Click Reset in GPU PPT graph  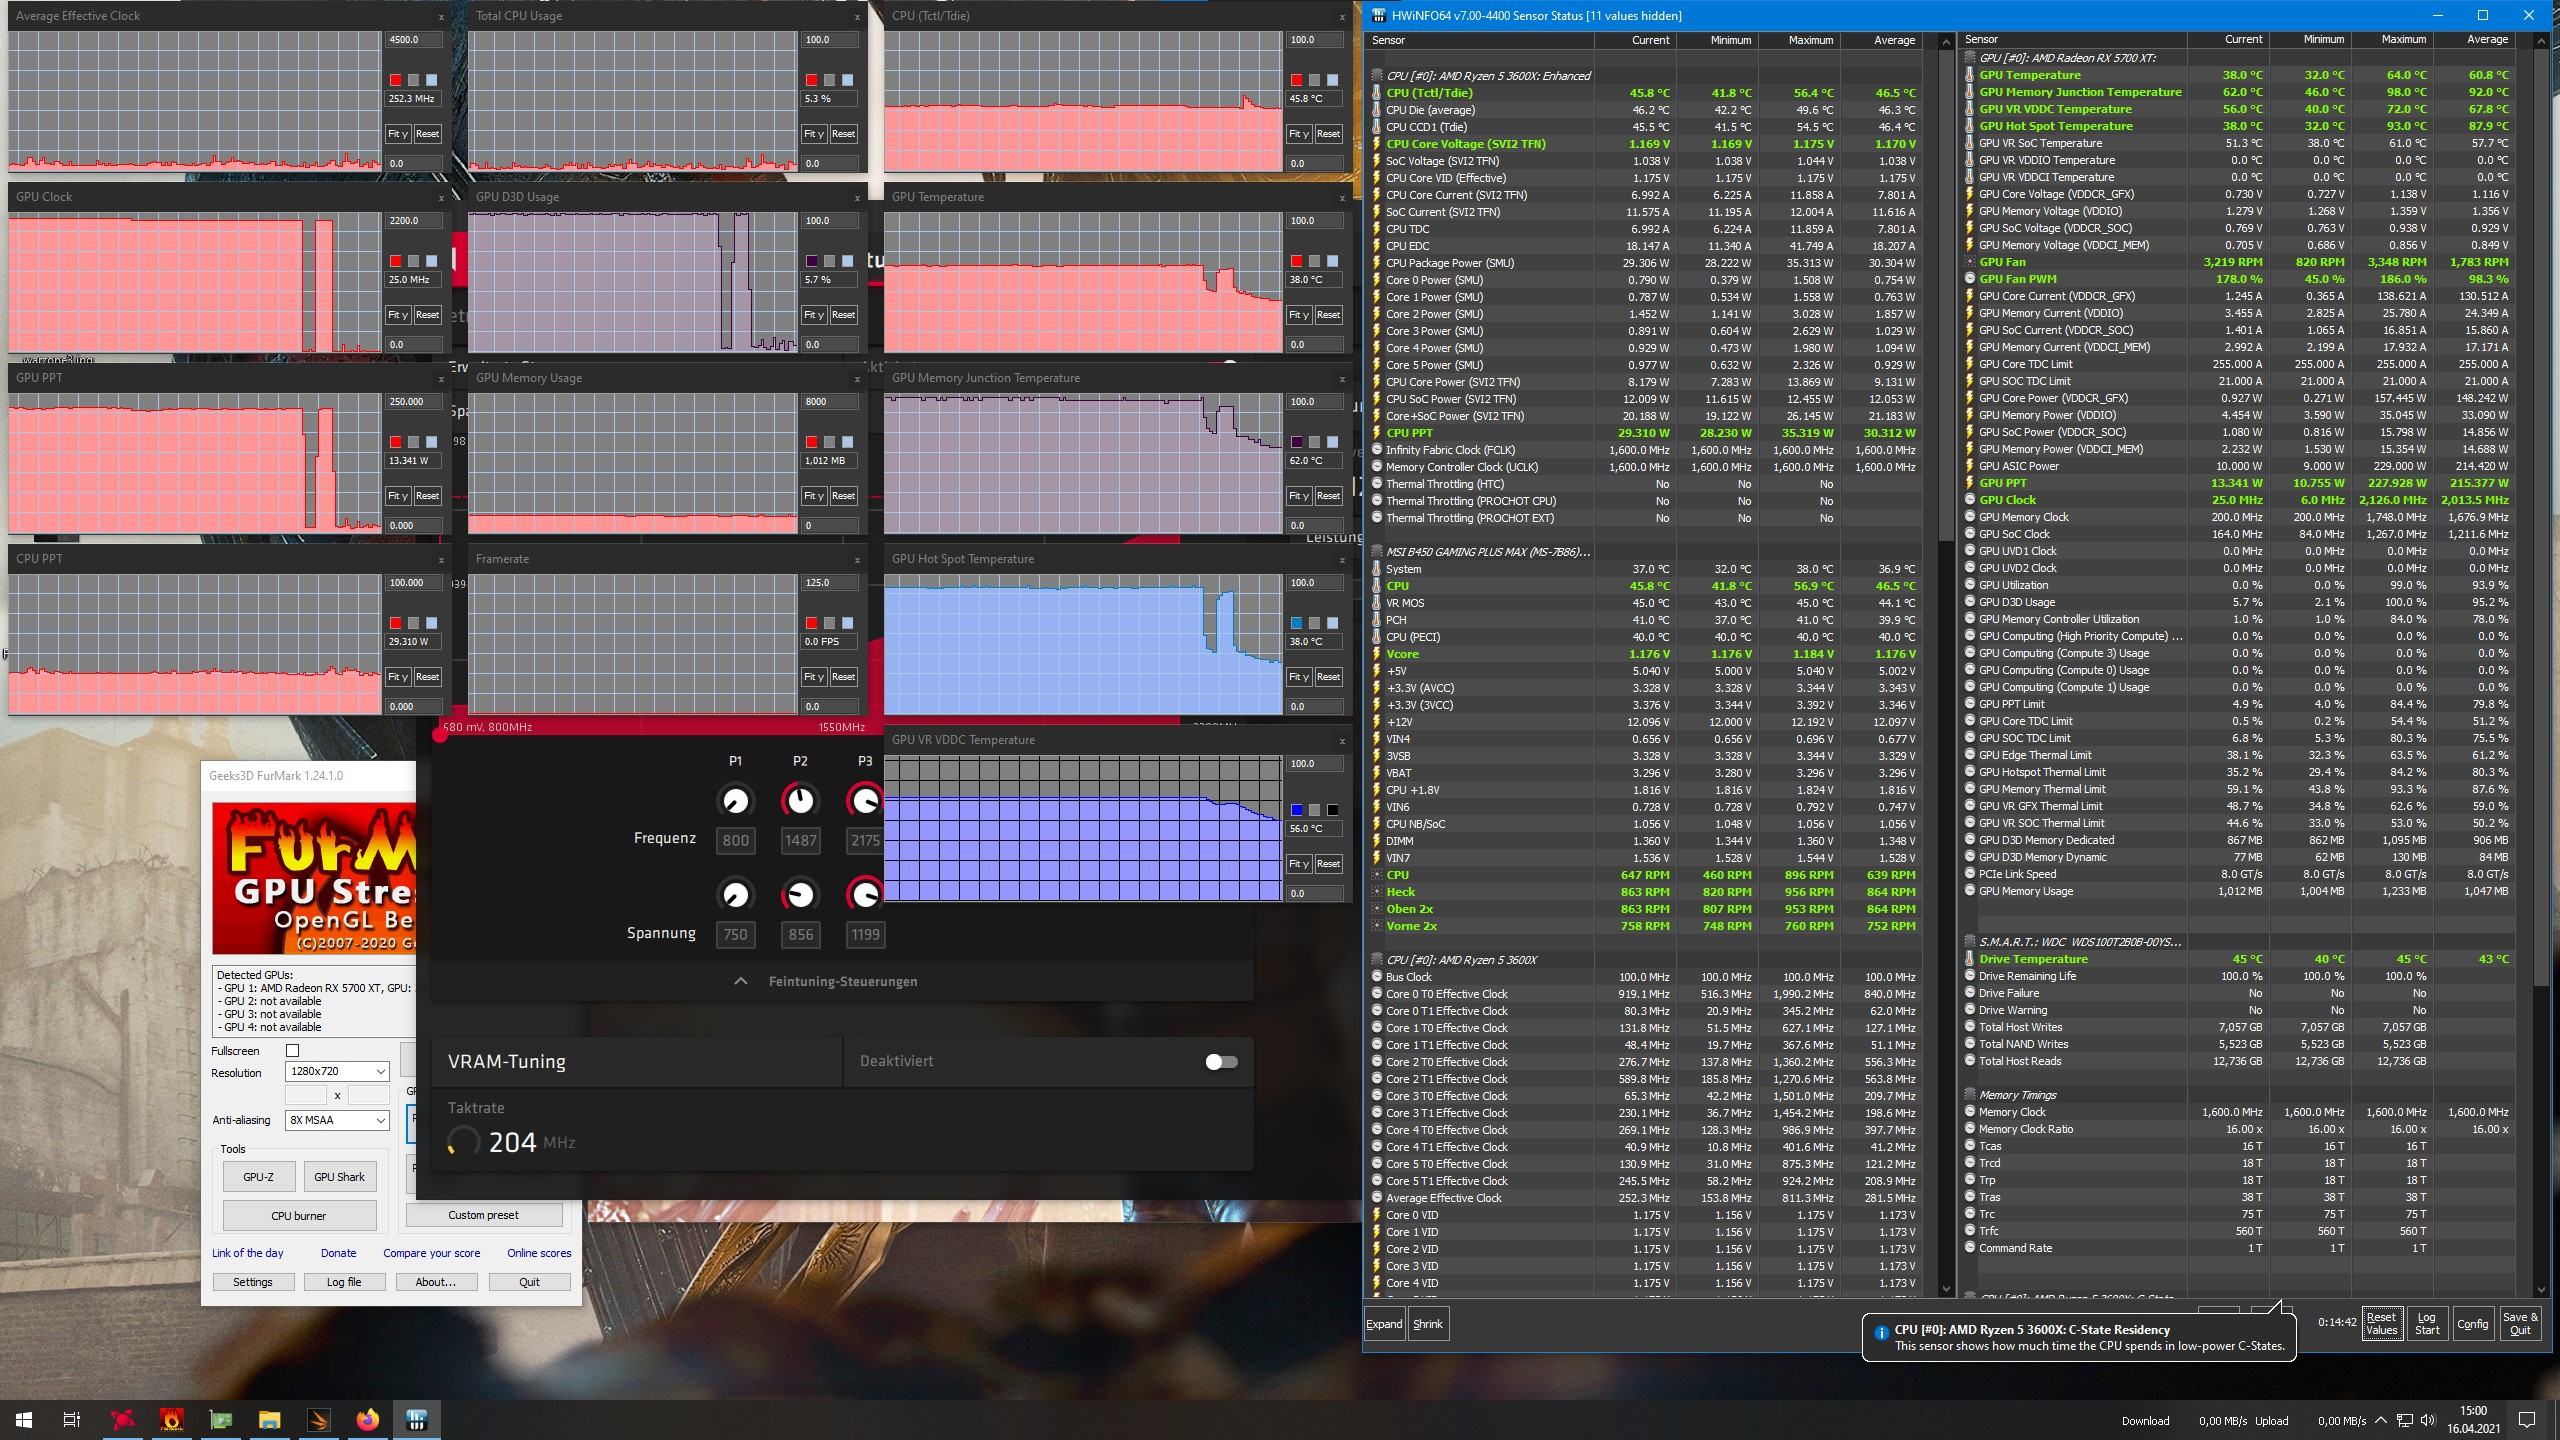point(427,496)
